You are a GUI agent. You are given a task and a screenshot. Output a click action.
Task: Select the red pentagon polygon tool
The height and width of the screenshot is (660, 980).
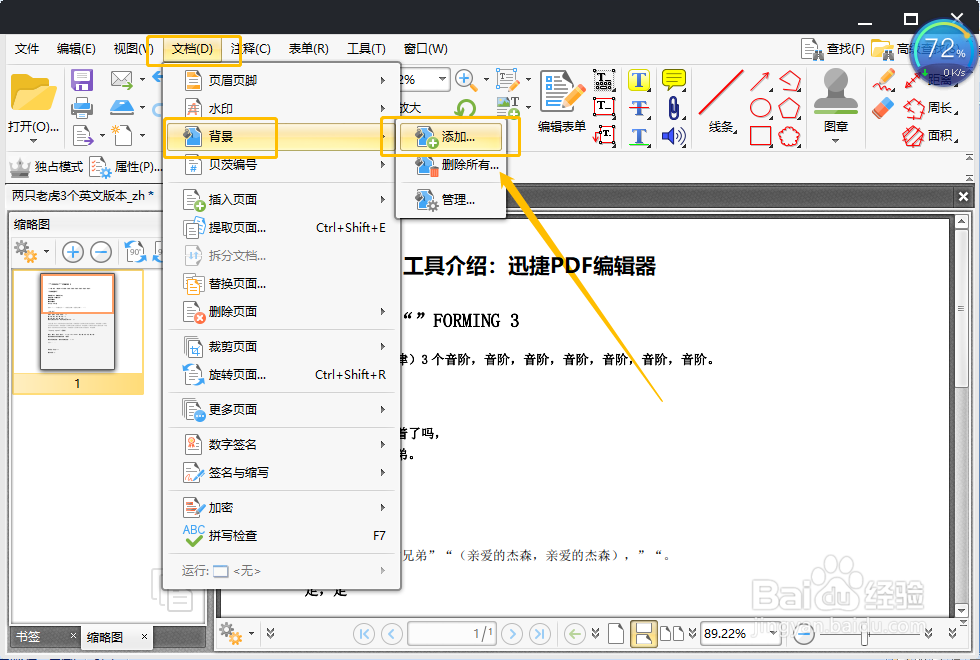[789, 108]
